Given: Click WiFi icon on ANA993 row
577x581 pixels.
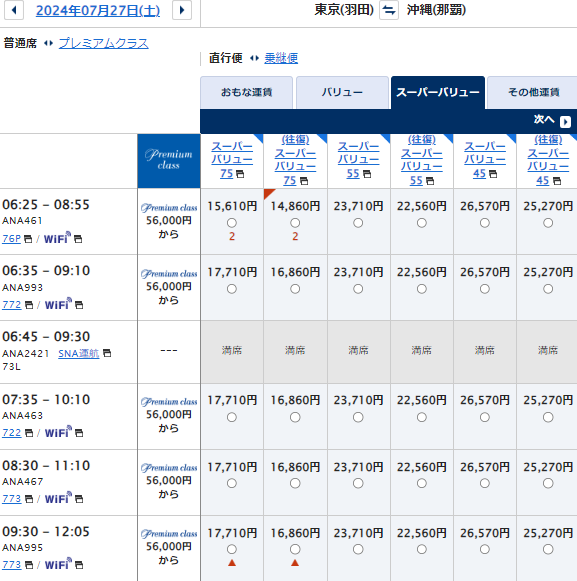Looking at the screenshot, I should pyautogui.click(x=58, y=304).
